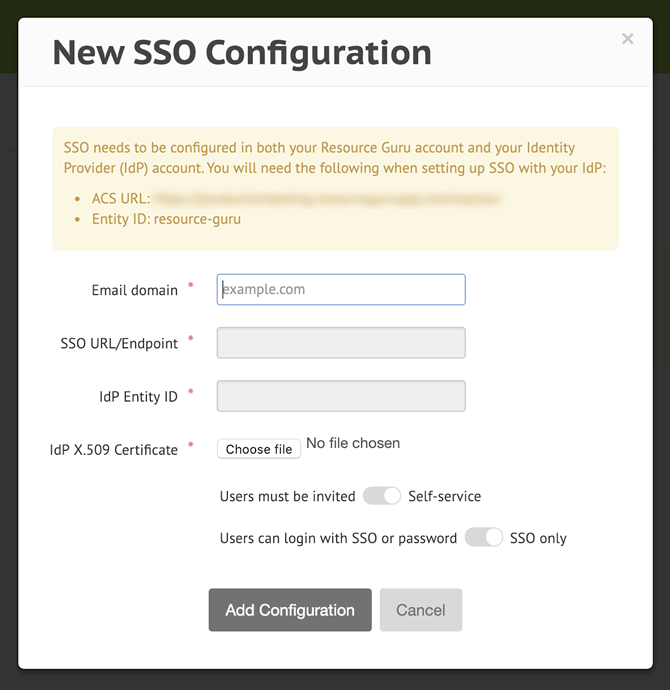Open the Choose file certificate picker
Viewport: 670px width, 690px height.
click(259, 449)
